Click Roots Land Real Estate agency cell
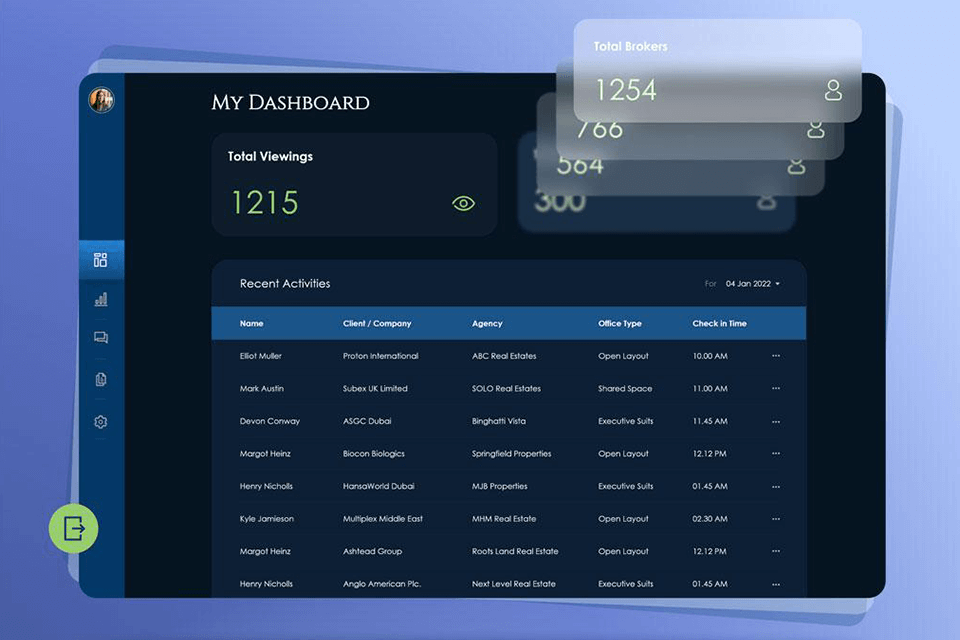This screenshot has width=960, height=640. pyautogui.click(x=515, y=551)
